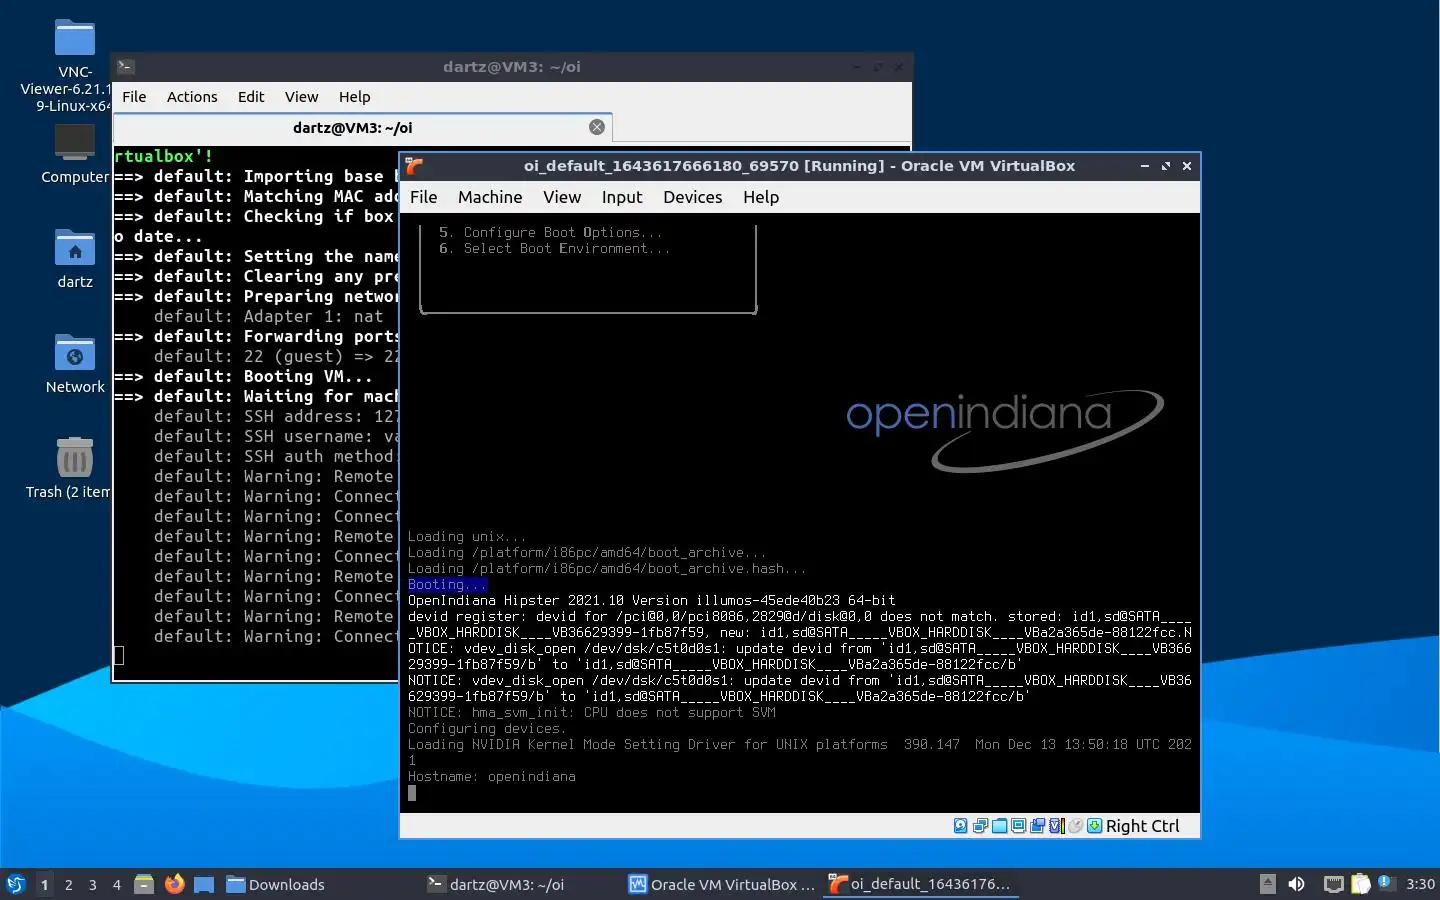
Task: Click the 'Hostname: openindiana' line in VM console
Action: coord(491,776)
